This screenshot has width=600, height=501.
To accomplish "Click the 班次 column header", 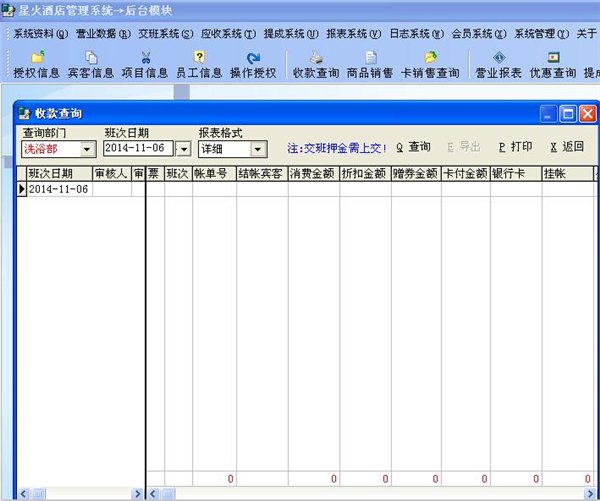I will (178, 174).
